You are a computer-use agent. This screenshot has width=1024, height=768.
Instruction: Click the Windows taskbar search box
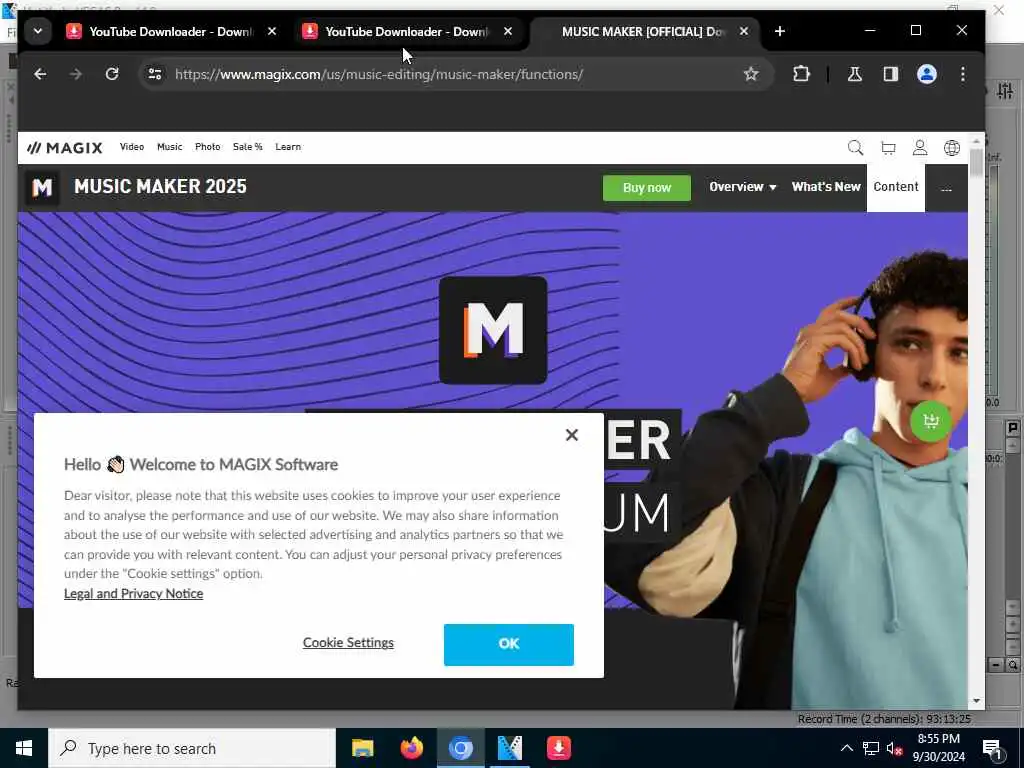pos(192,748)
